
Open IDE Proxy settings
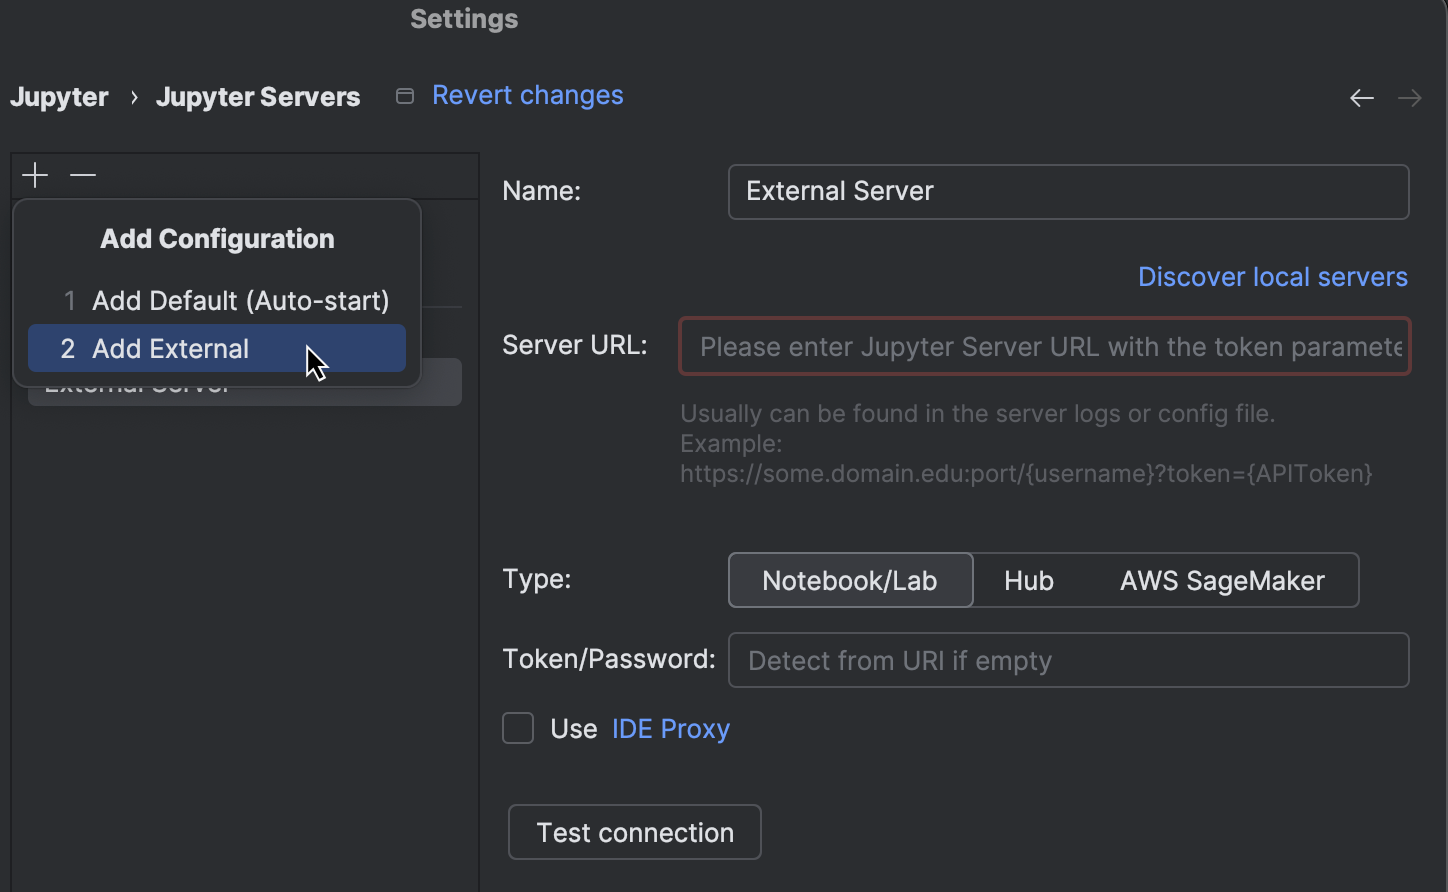click(670, 728)
